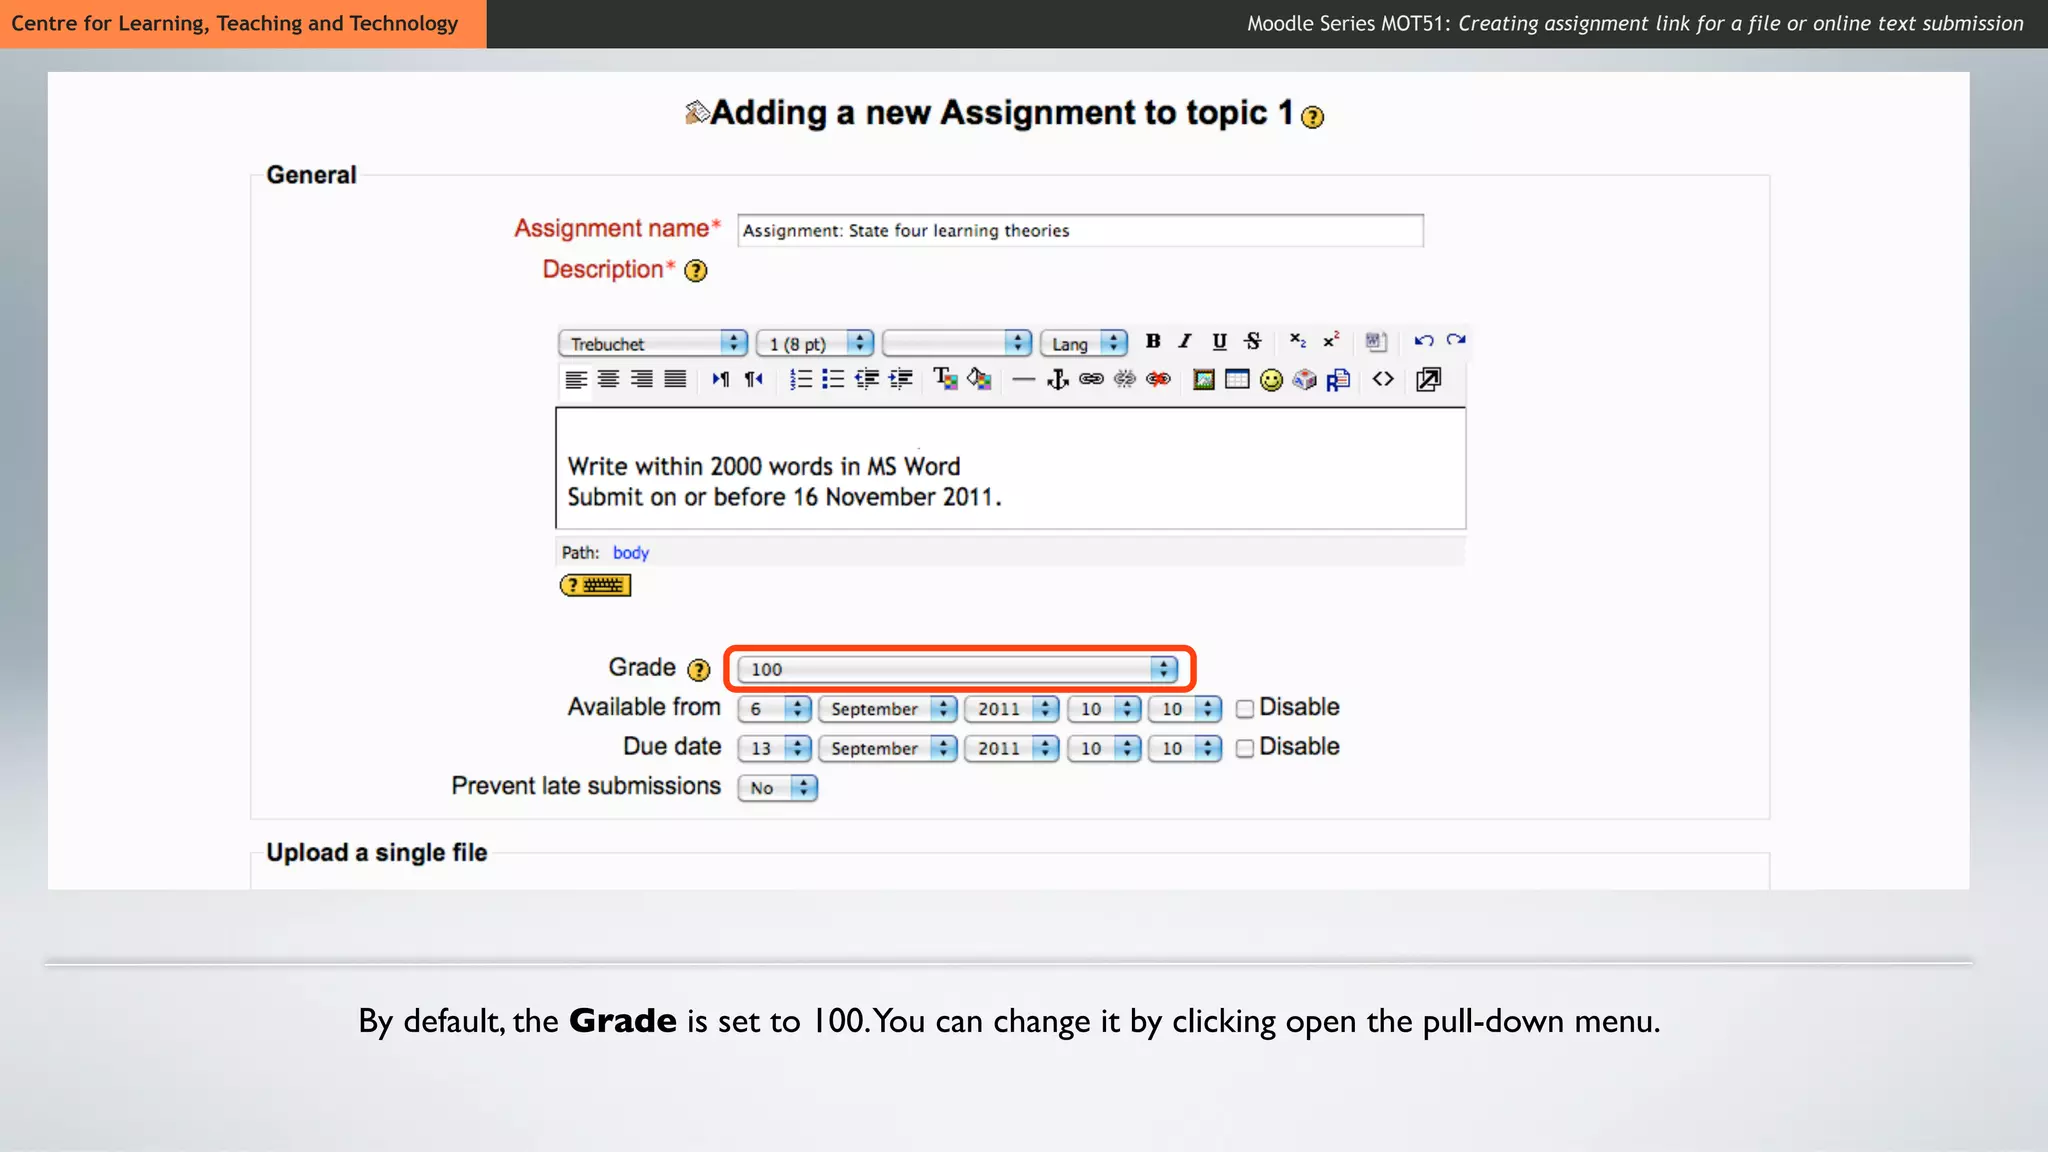This screenshot has width=2048, height=1152.
Task: Insert a horizontal rule
Action: click(x=1023, y=379)
